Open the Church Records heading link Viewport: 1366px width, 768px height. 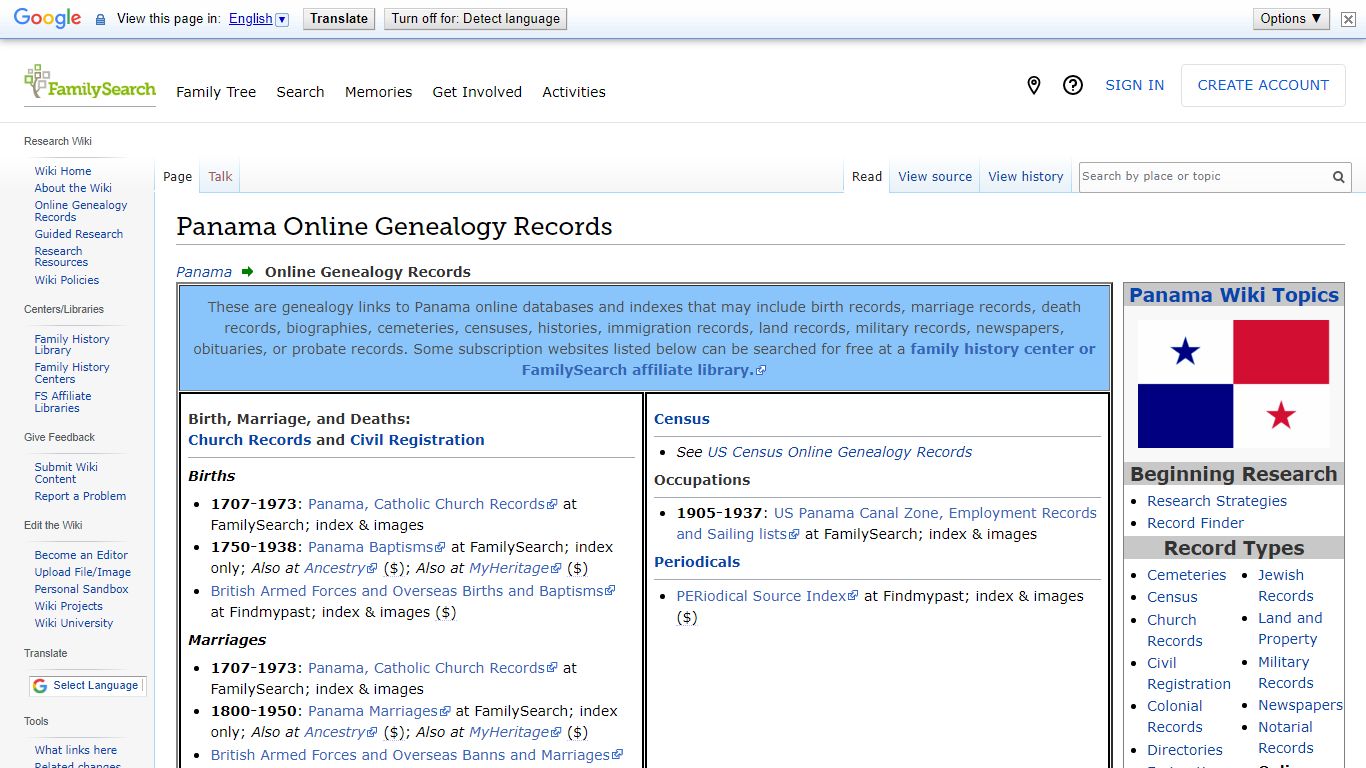tap(250, 440)
